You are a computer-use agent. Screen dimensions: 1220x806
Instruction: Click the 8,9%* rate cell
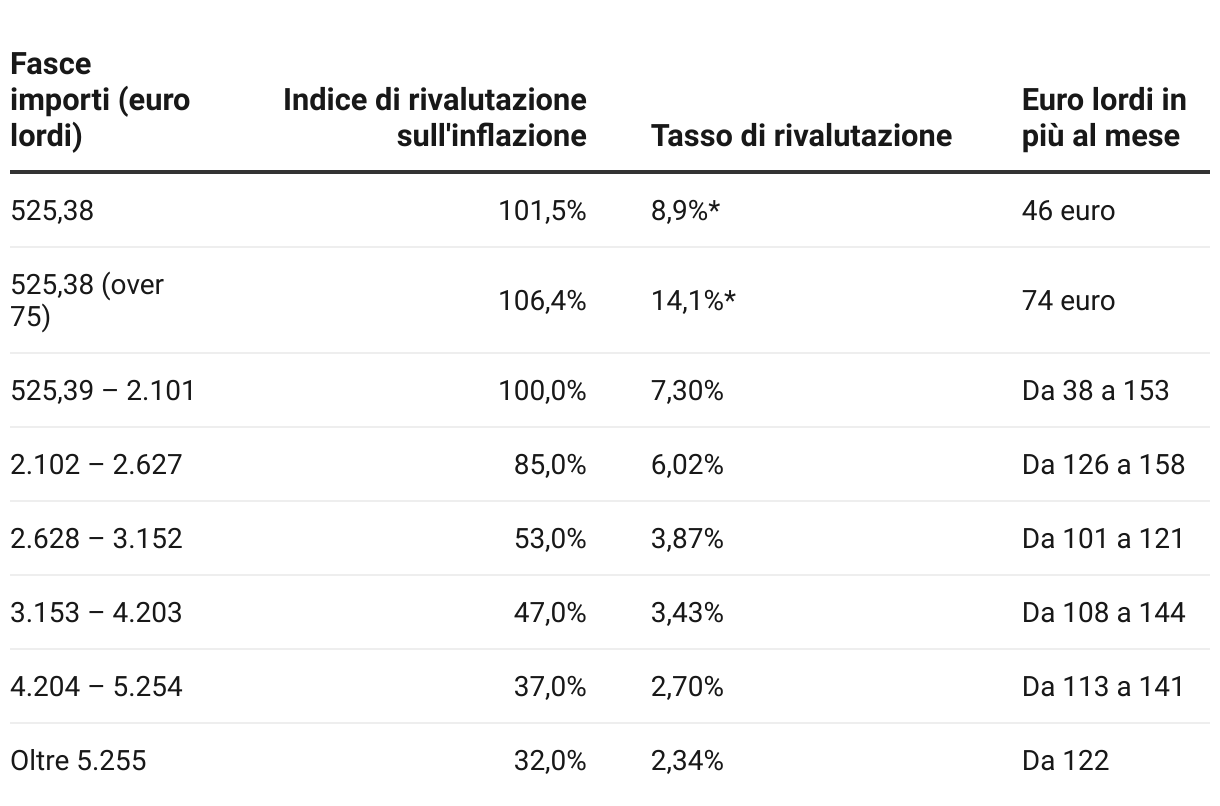click(x=686, y=211)
